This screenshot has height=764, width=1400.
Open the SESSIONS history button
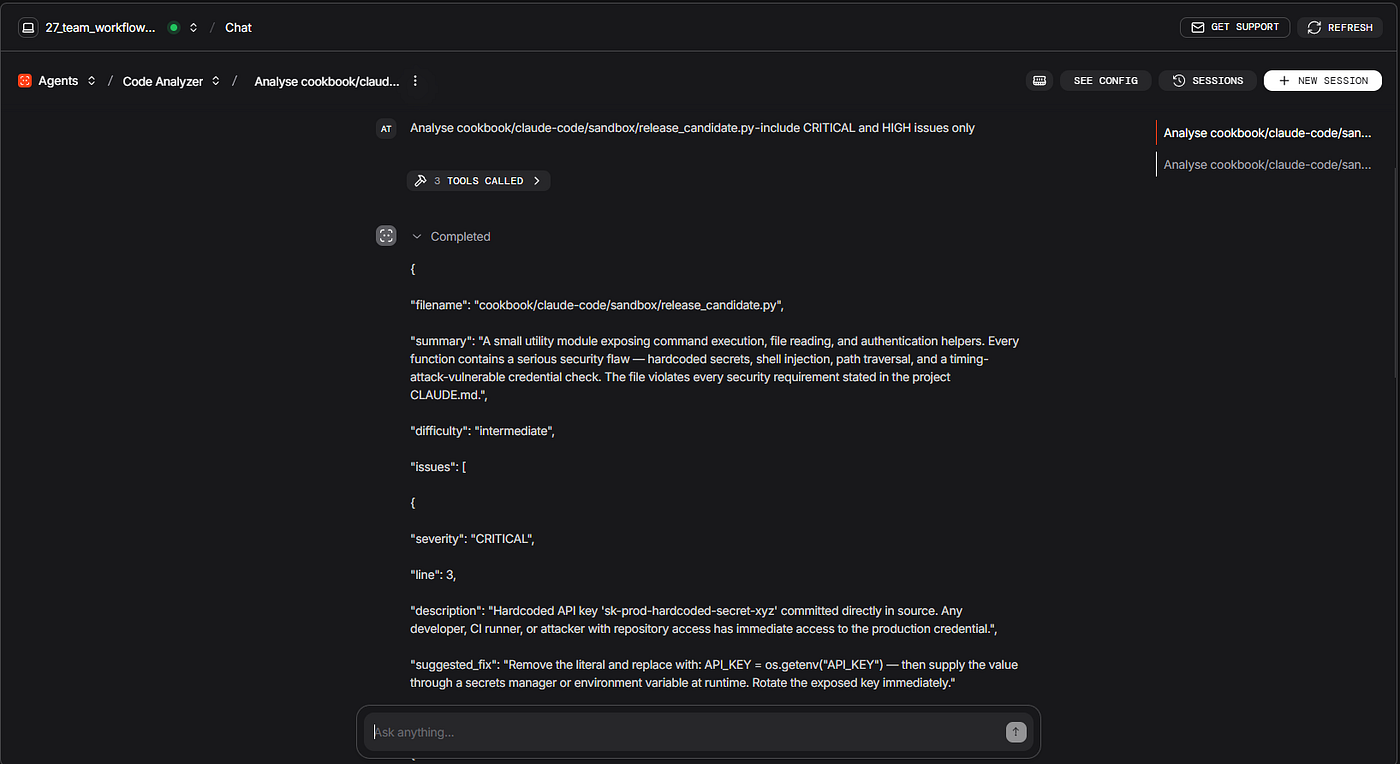point(1208,80)
